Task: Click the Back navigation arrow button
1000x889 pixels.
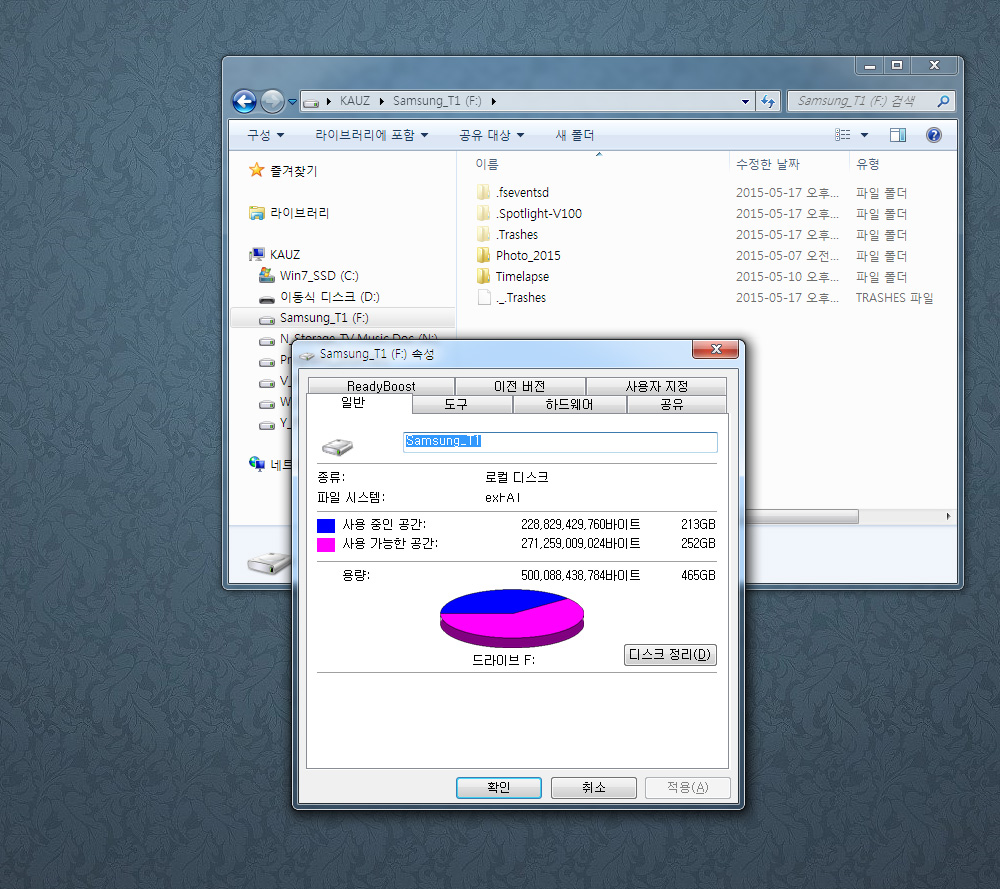Action: (x=244, y=101)
